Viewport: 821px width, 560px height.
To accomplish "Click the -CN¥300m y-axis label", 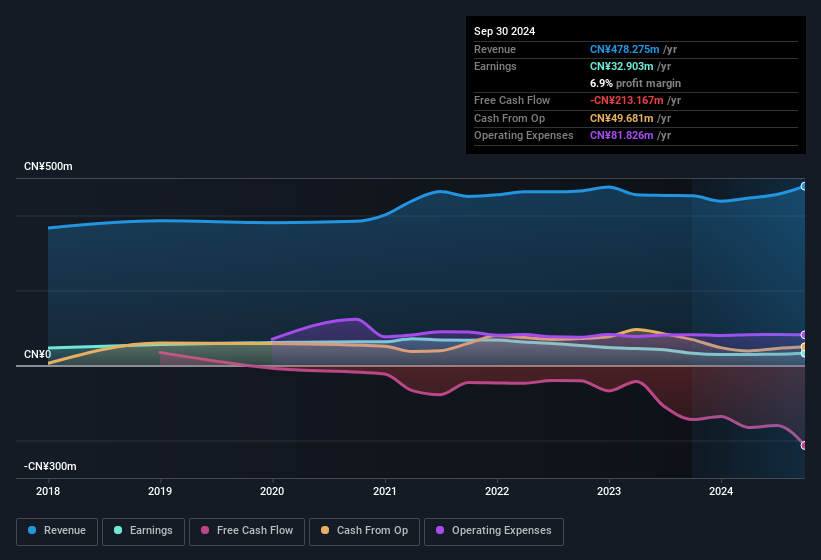I will (x=50, y=466).
